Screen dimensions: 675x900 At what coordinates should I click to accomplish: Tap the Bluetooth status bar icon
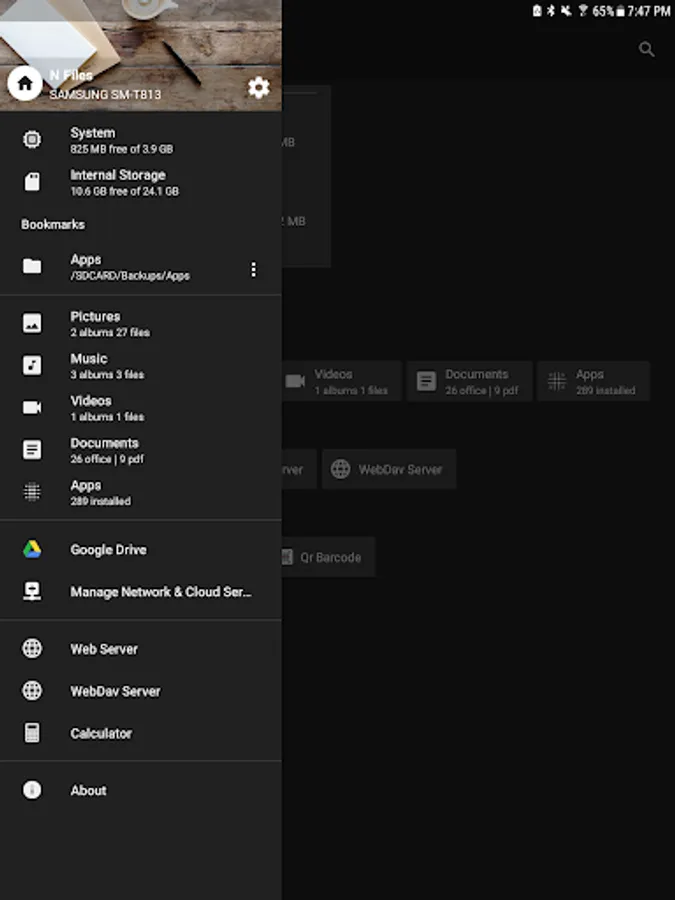pos(551,10)
